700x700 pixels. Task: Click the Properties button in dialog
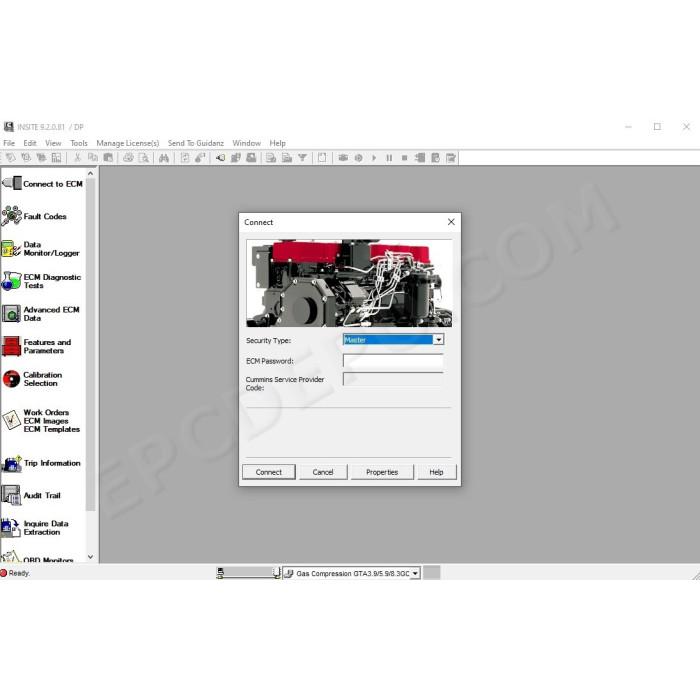(x=382, y=472)
